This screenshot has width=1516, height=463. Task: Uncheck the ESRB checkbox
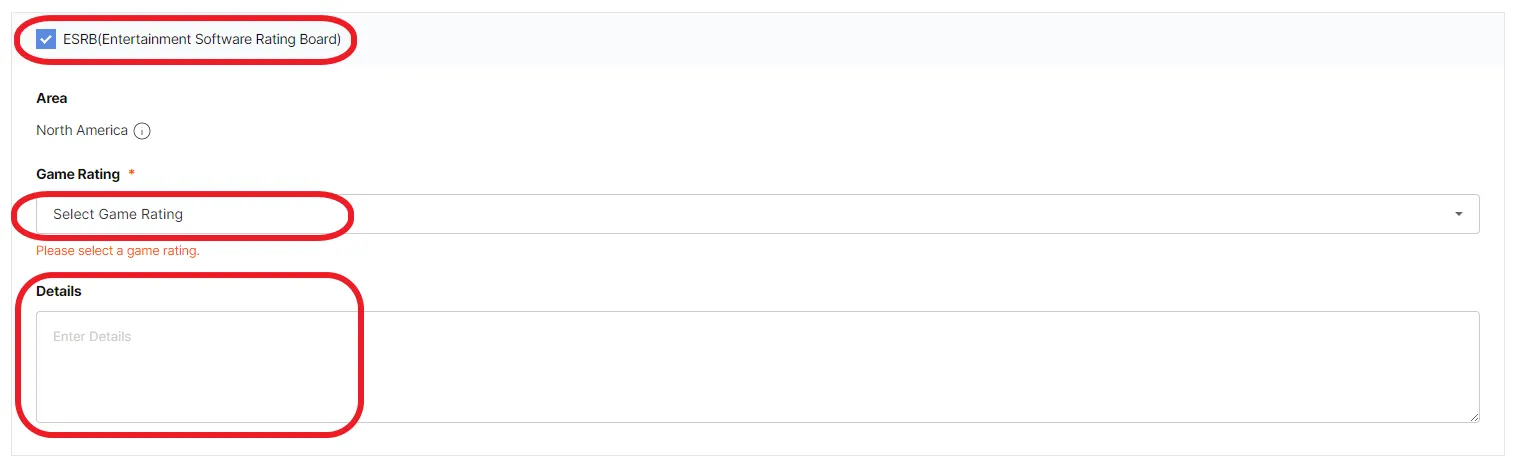[x=46, y=40]
